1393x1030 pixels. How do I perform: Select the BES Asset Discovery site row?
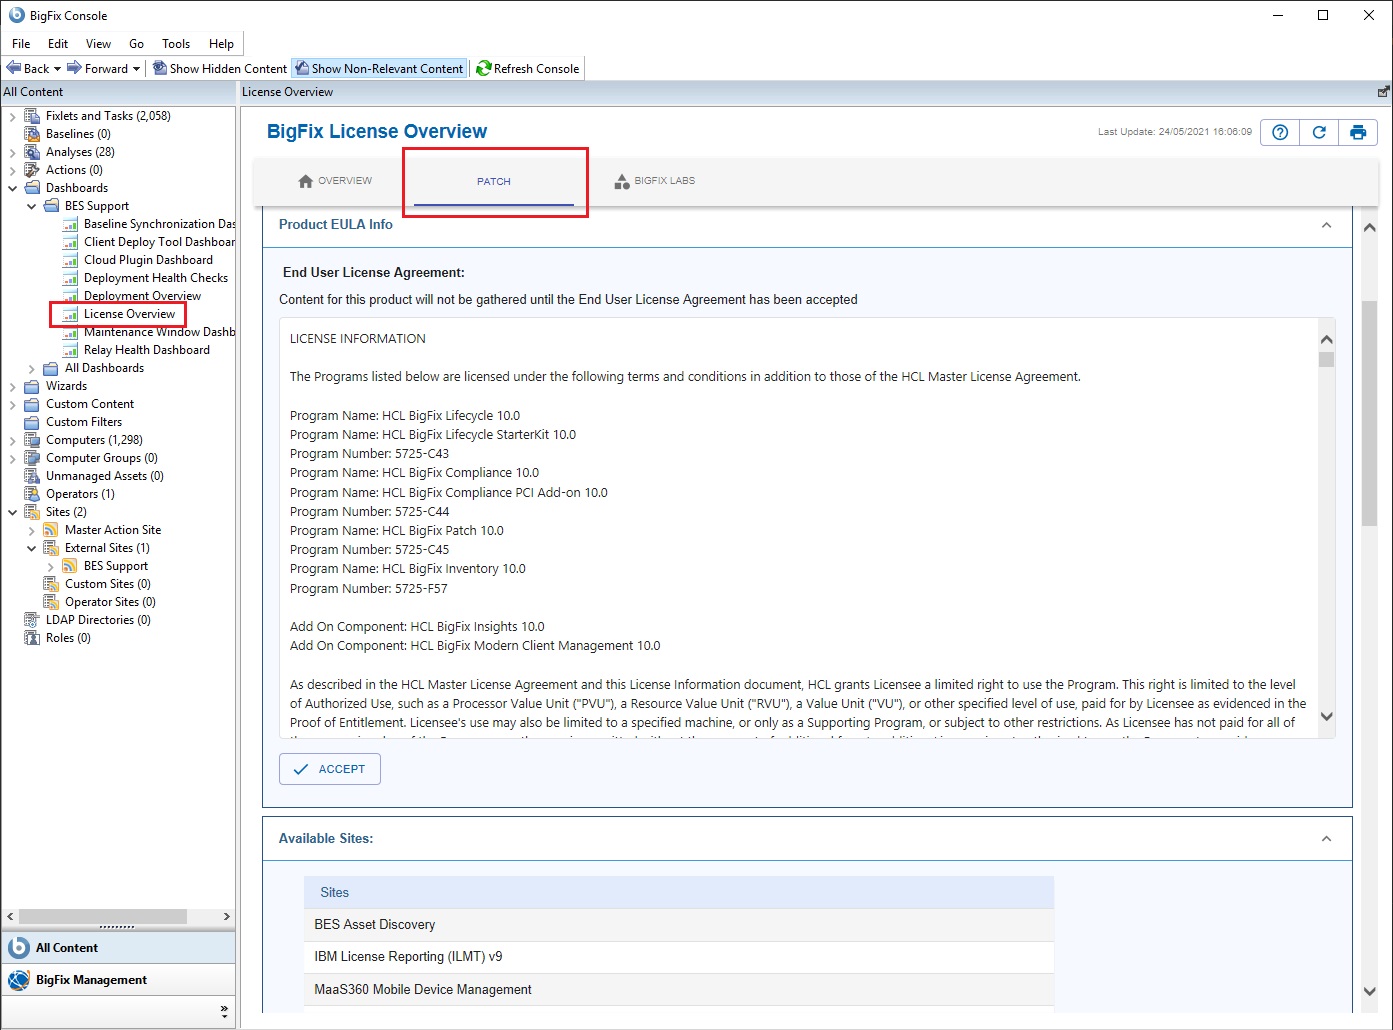click(x=679, y=925)
